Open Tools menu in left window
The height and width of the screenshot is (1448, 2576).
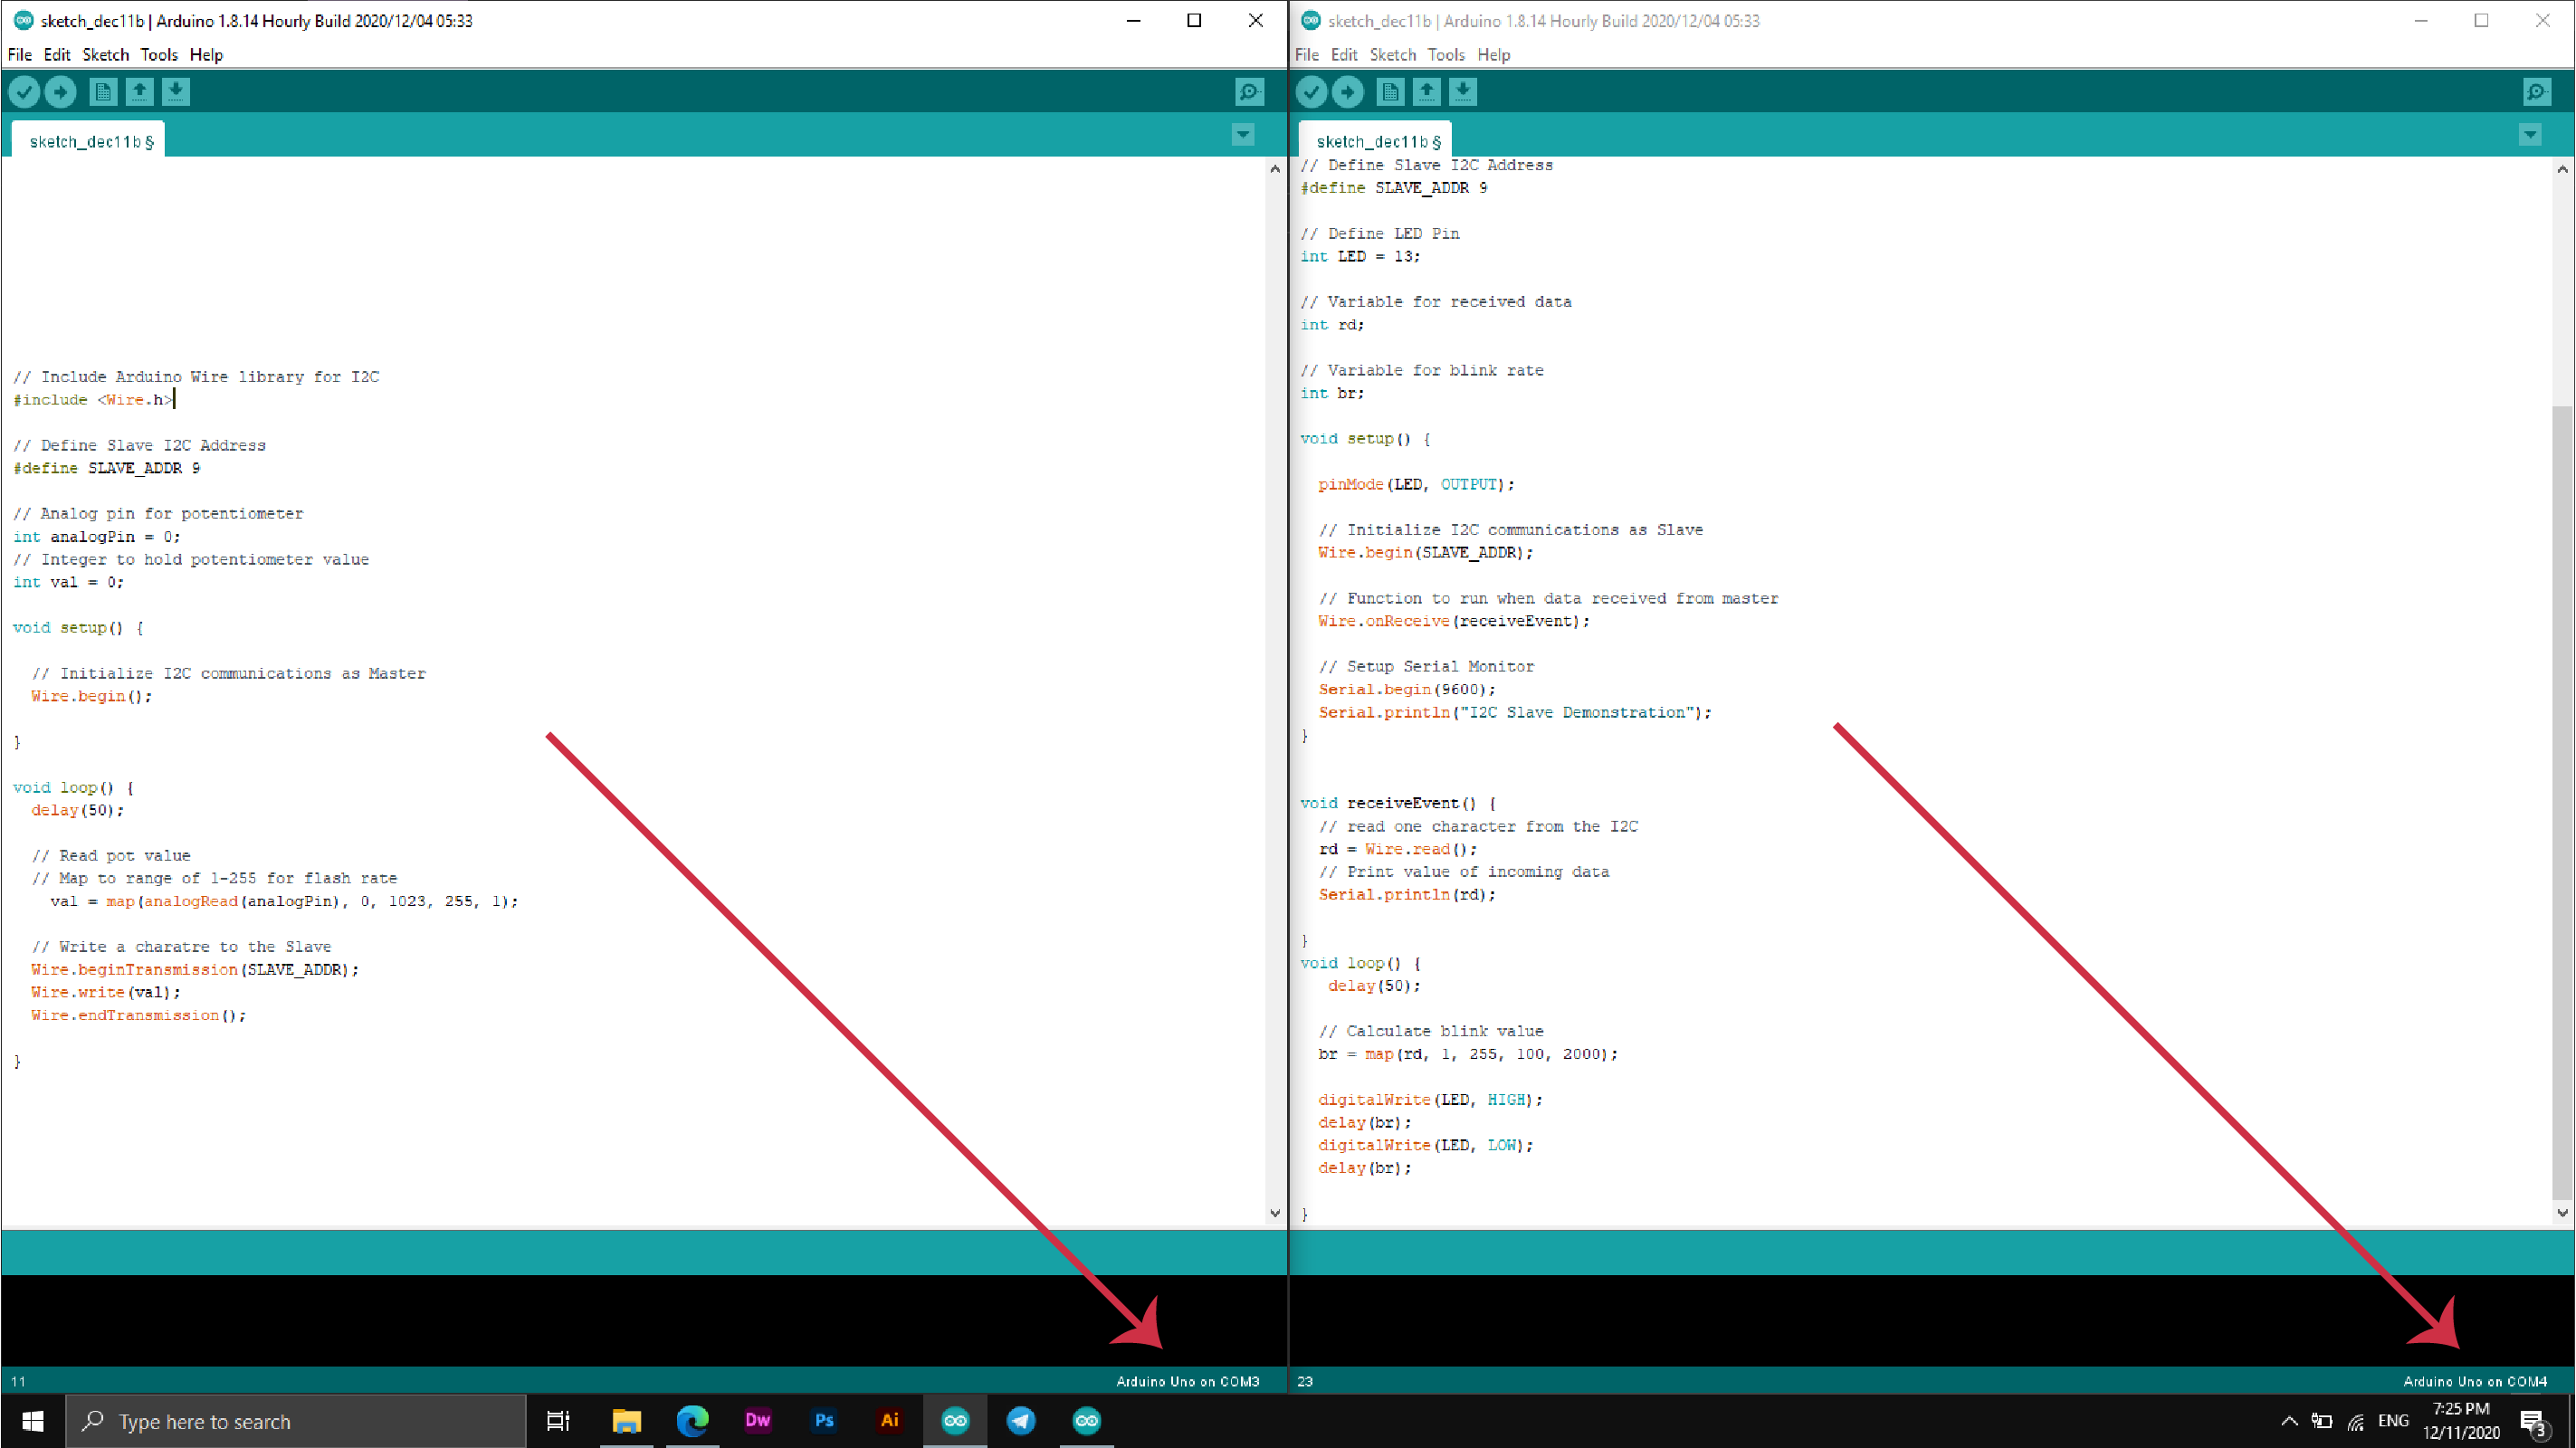click(159, 55)
